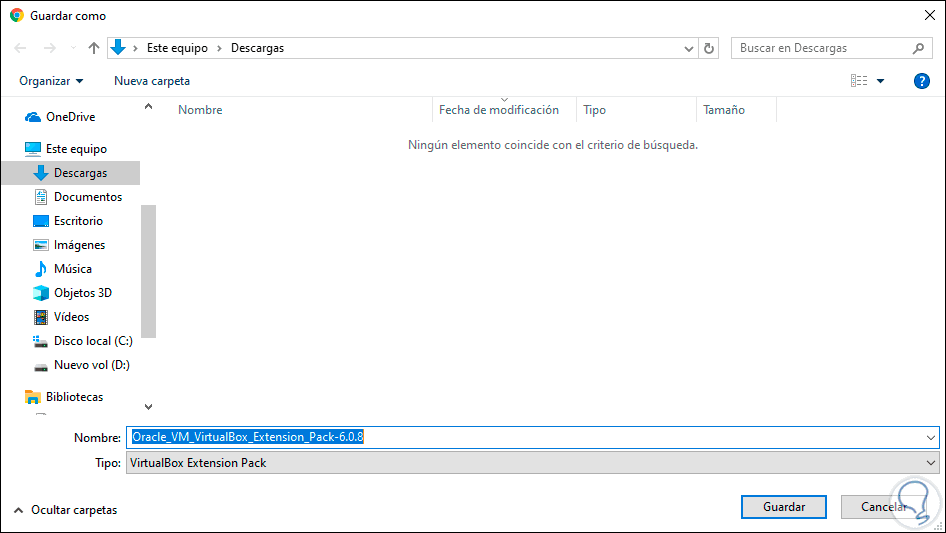
Task: Sort by the Tipo column header
Action: (x=636, y=110)
